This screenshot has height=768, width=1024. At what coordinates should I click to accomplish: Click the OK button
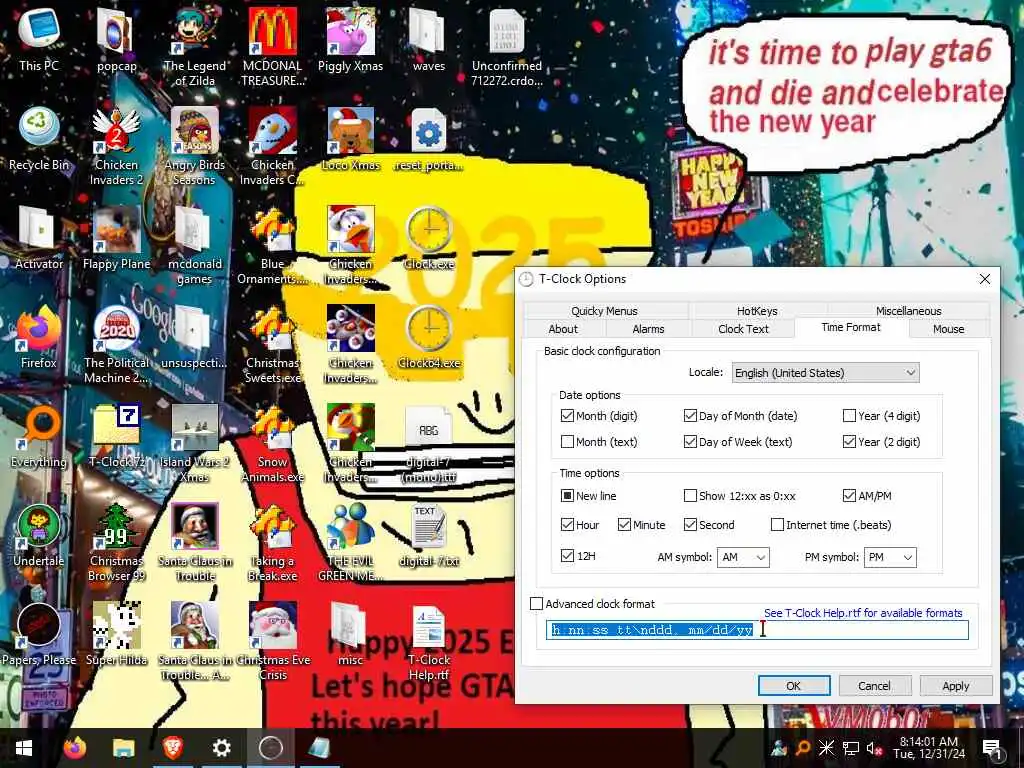pyautogui.click(x=793, y=686)
